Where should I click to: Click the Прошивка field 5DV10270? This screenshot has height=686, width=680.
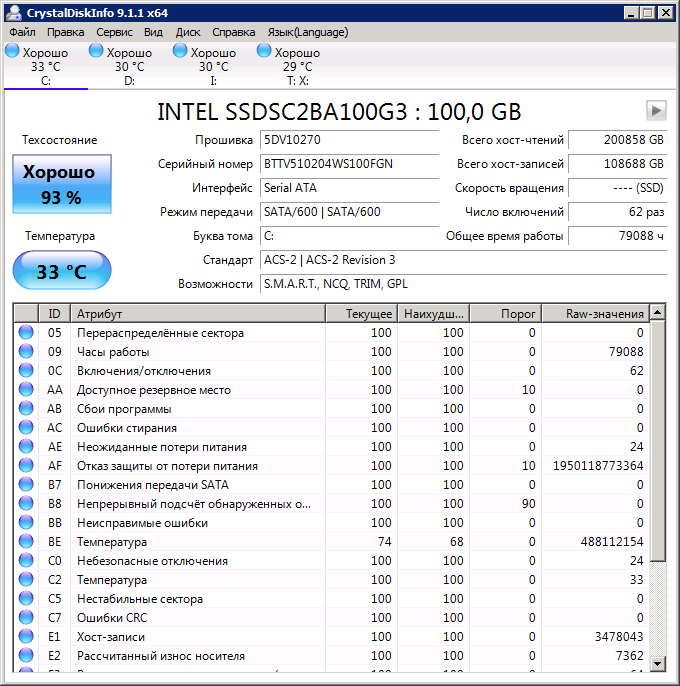pos(349,140)
